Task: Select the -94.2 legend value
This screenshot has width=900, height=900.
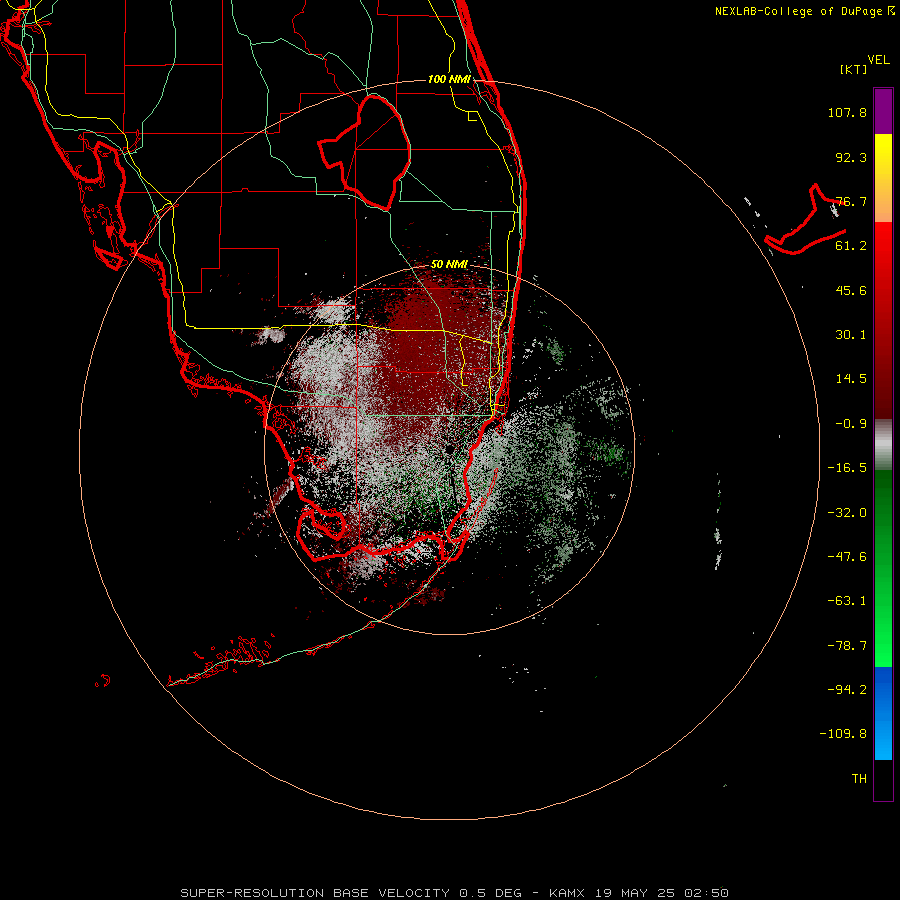Action: (x=847, y=689)
